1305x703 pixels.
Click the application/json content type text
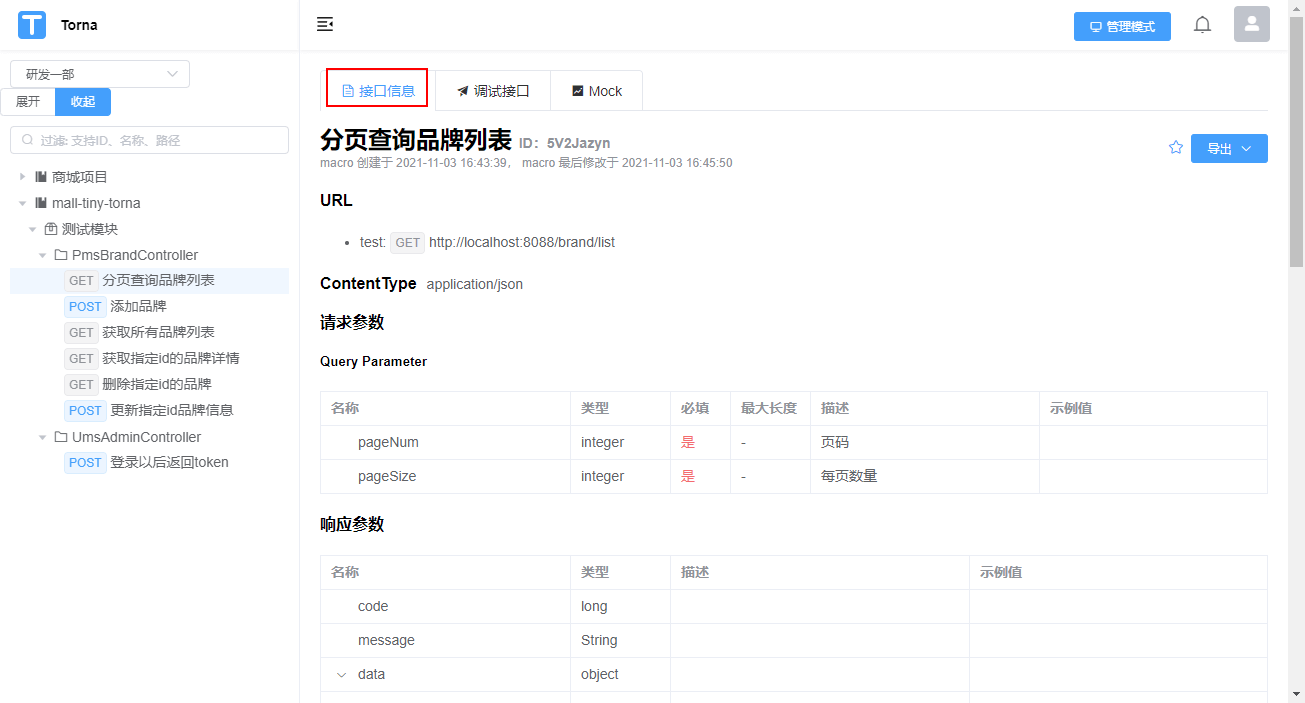tap(475, 284)
